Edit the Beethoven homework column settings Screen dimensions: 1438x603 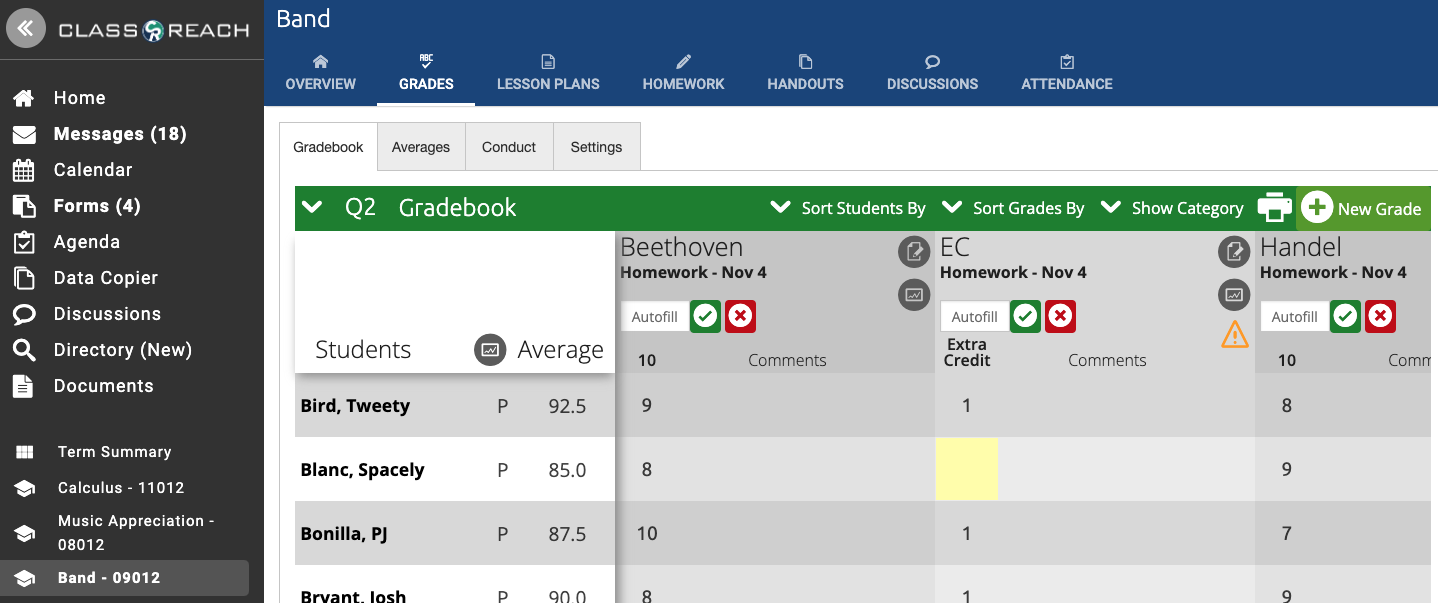coord(913,252)
